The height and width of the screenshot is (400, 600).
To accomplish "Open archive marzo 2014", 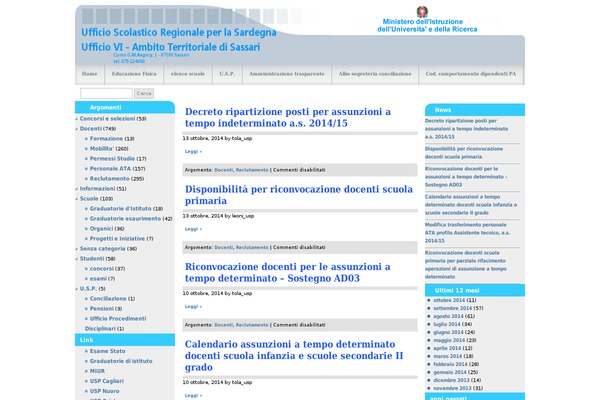I will (447, 356).
